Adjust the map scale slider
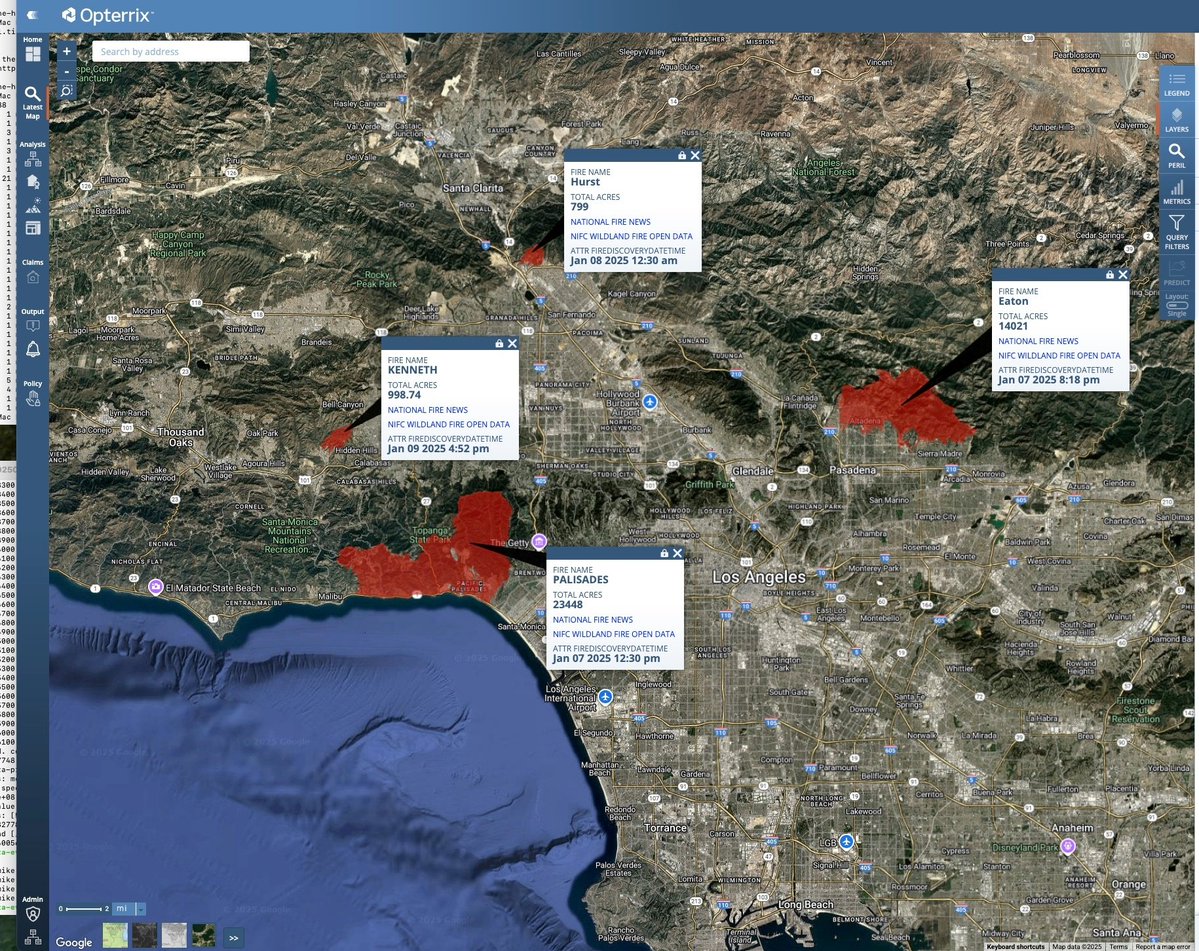This screenshot has width=1199, height=951. [85, 908]
